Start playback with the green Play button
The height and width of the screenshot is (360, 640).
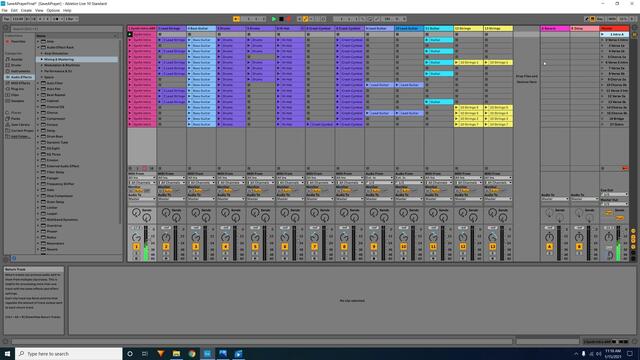coord(274,19)
